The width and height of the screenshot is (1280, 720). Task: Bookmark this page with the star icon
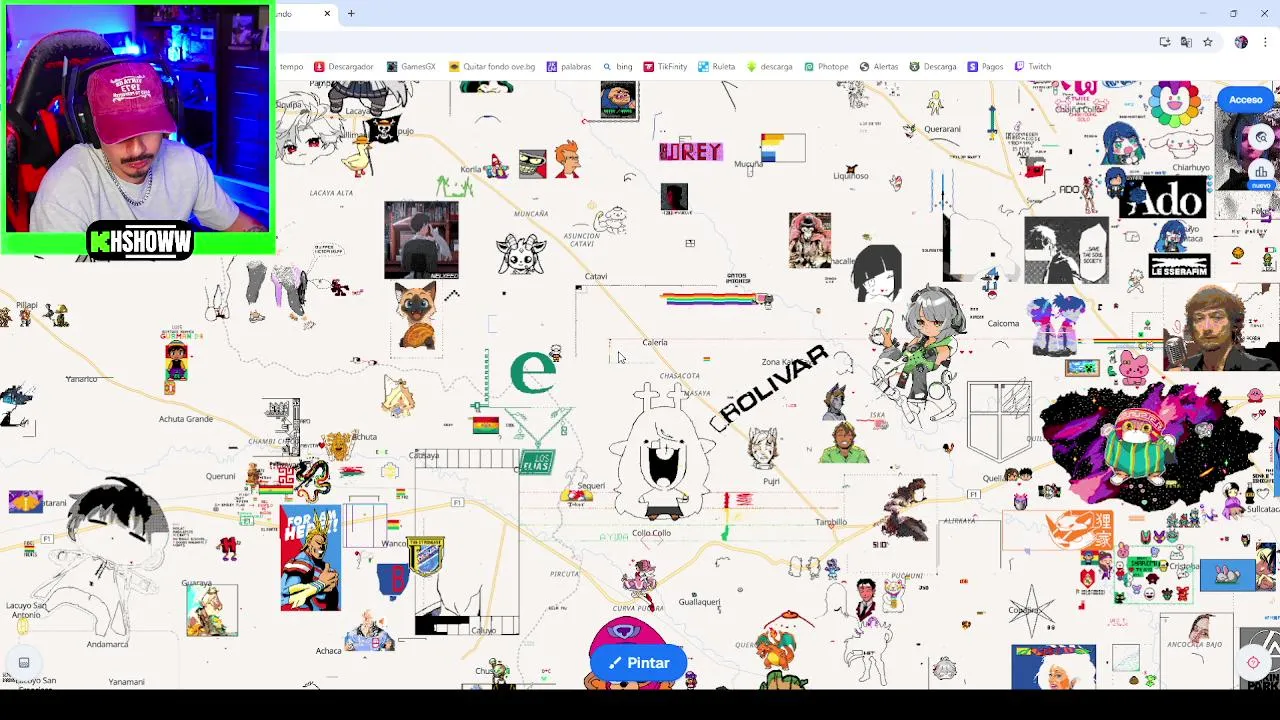point(1208,42)
